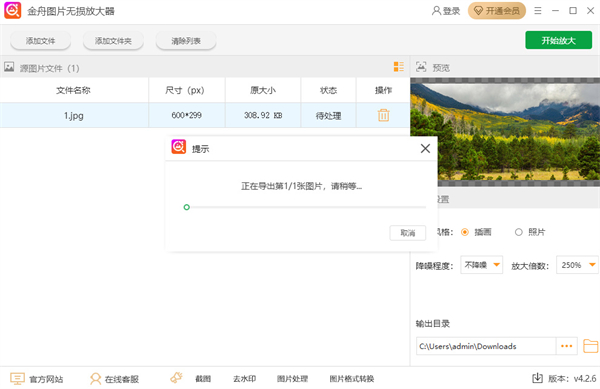The width and height of the screenshot is (600, 389).
Task: Click the mountain preview image
Action: point(505,132)
